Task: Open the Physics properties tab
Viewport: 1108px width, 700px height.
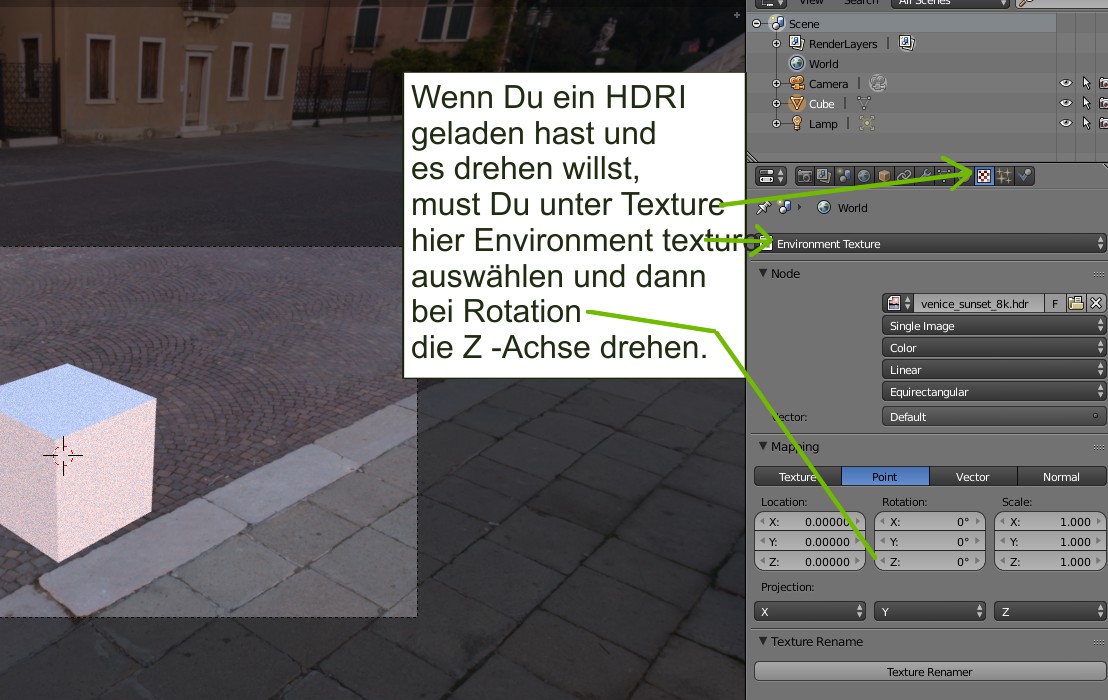Action: click(x=1024, y=176)
